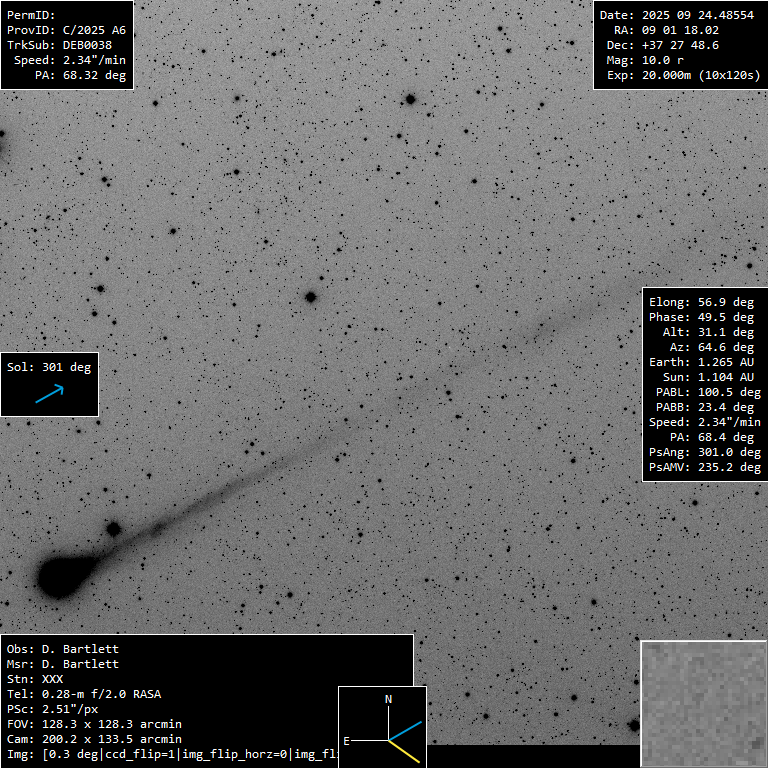Image resolution: width=768 pixels, height=768 pixels.
Task: Click the blue solar direction arrow
Action: click(49, 395)
